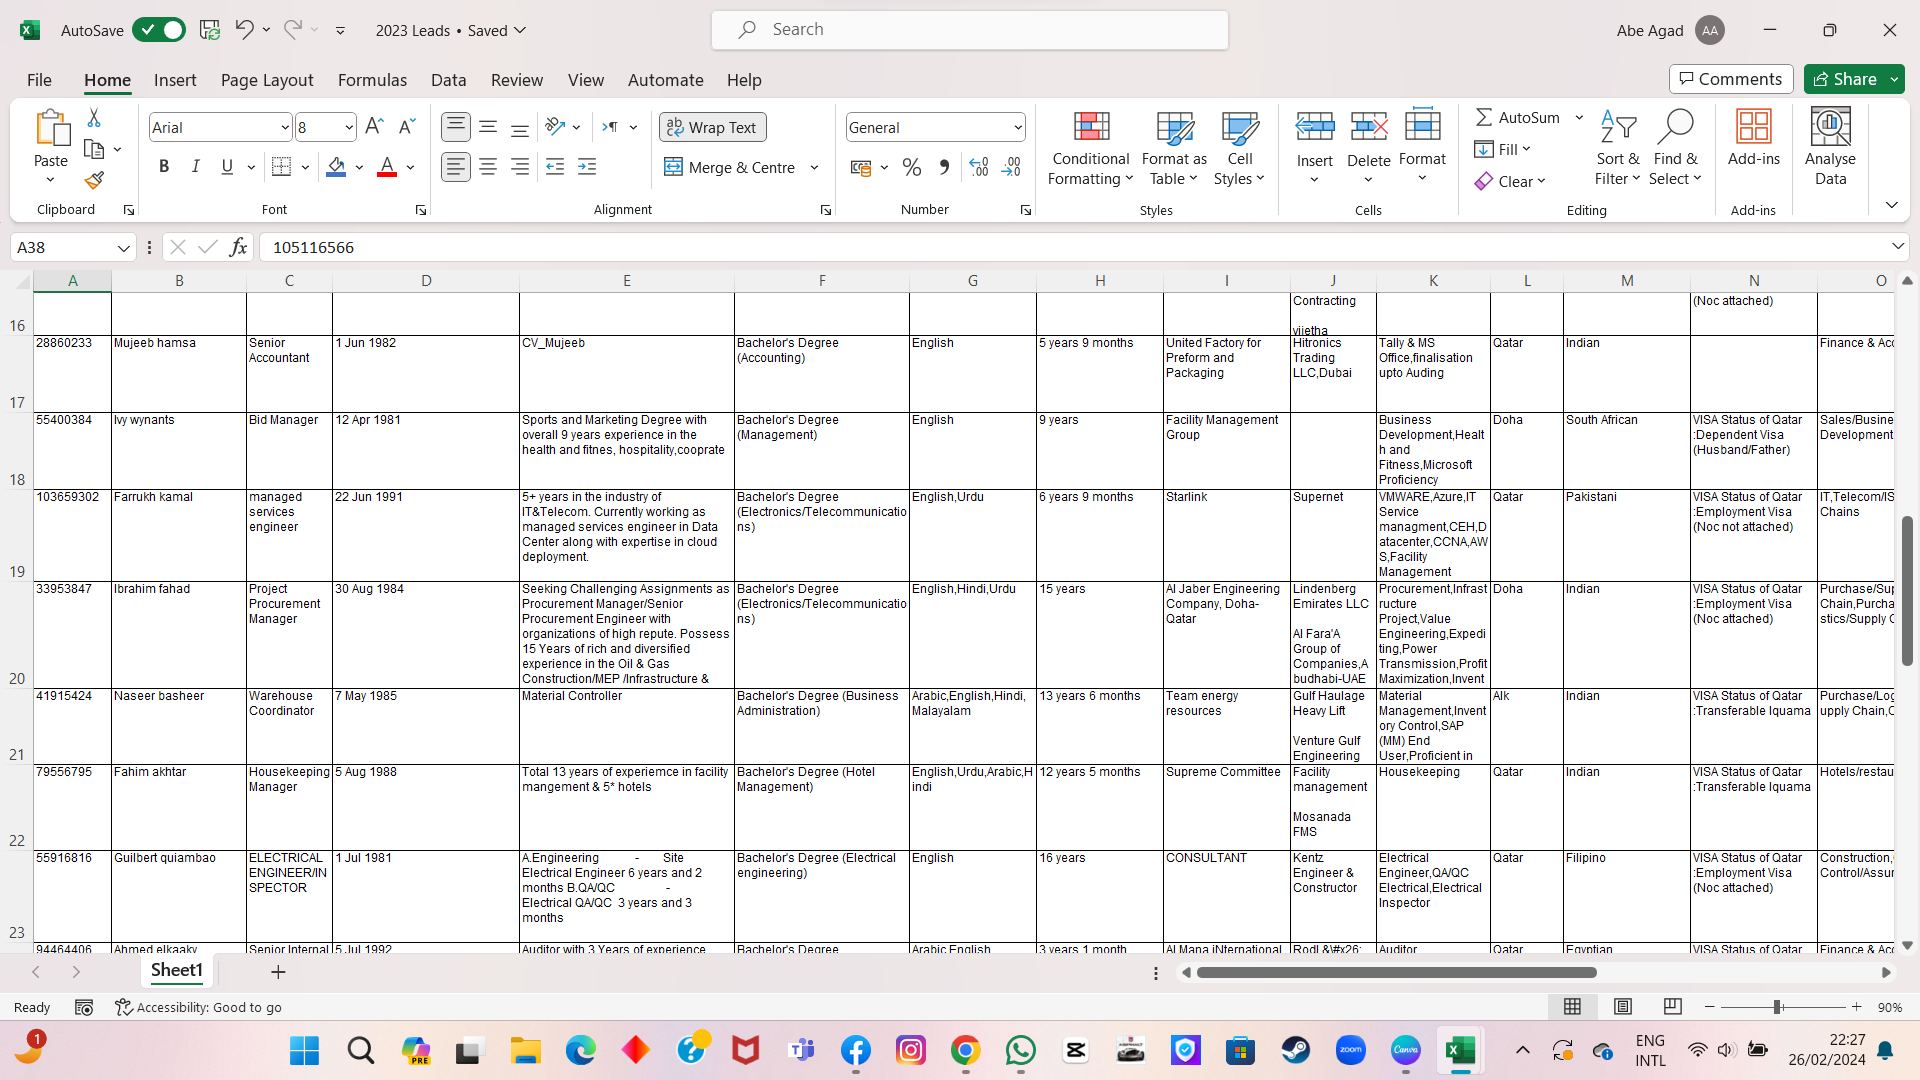This screenshot has width=1920, height=1080.
Task: Click the Insert Function fx icon
Action: click(238, 247)
